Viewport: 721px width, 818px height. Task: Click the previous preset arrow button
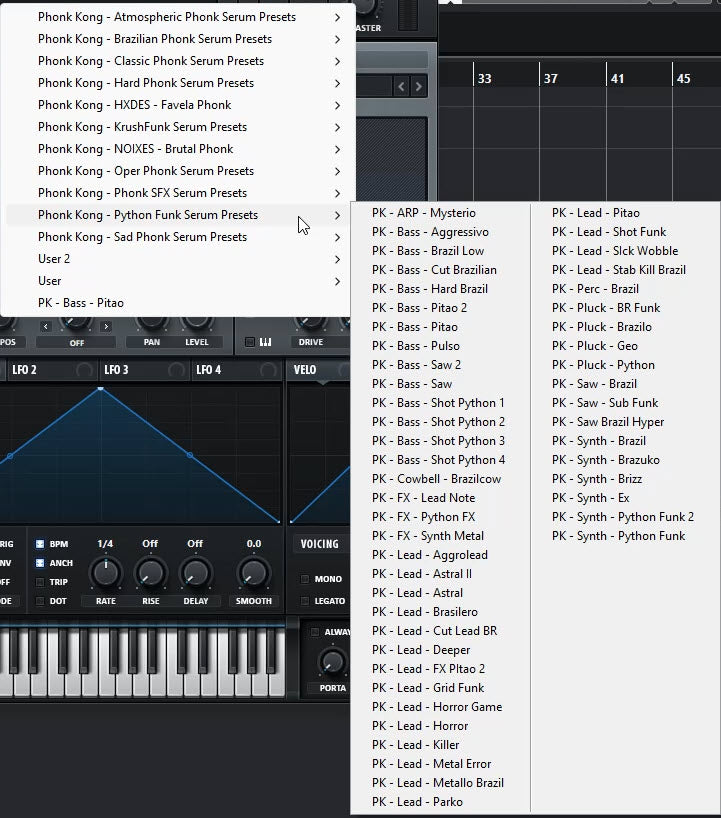click(x=402, y=87)
